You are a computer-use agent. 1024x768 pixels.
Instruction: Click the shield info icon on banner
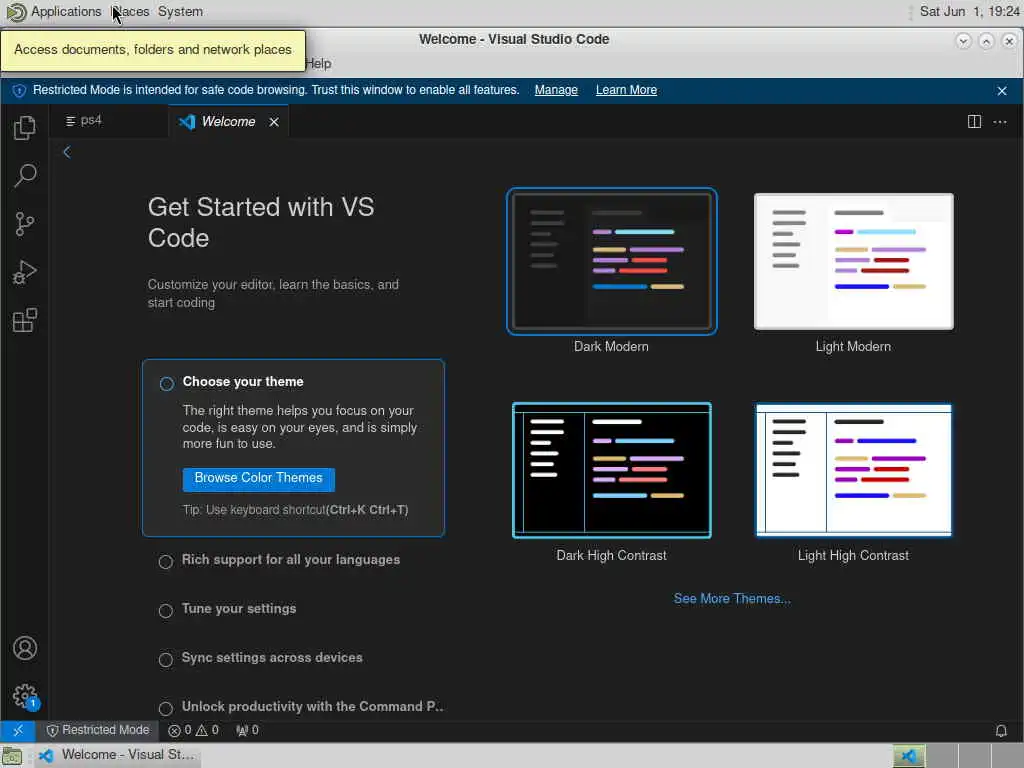tap(19, 91)
